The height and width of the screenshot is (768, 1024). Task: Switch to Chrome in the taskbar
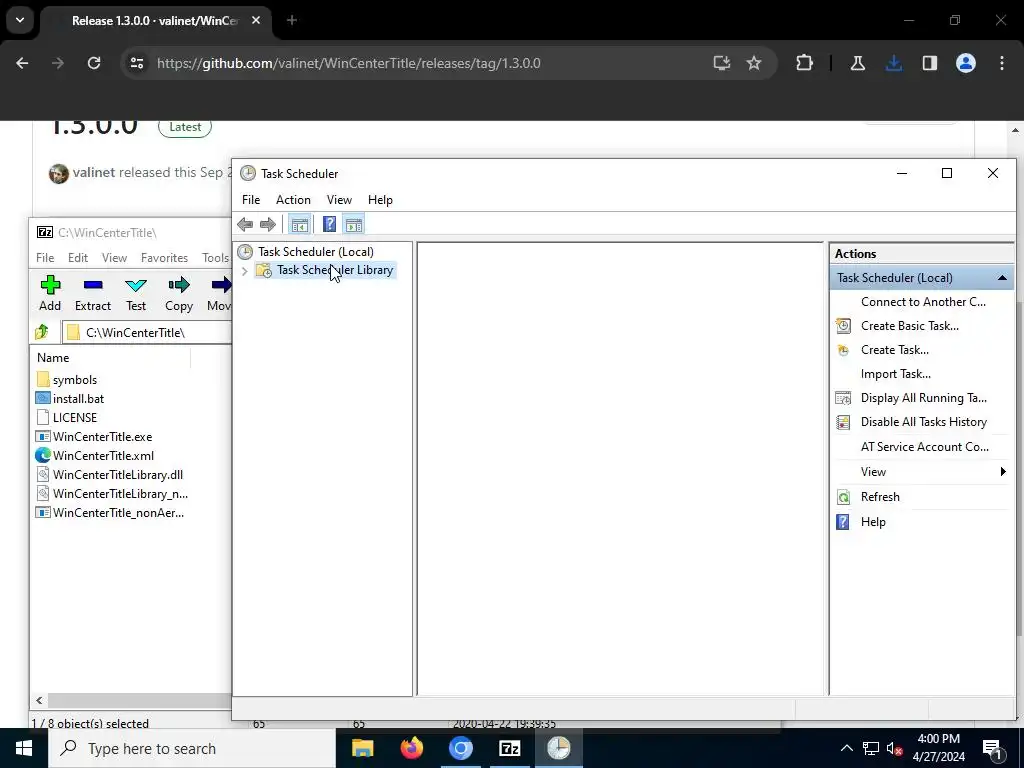point(460,748)
